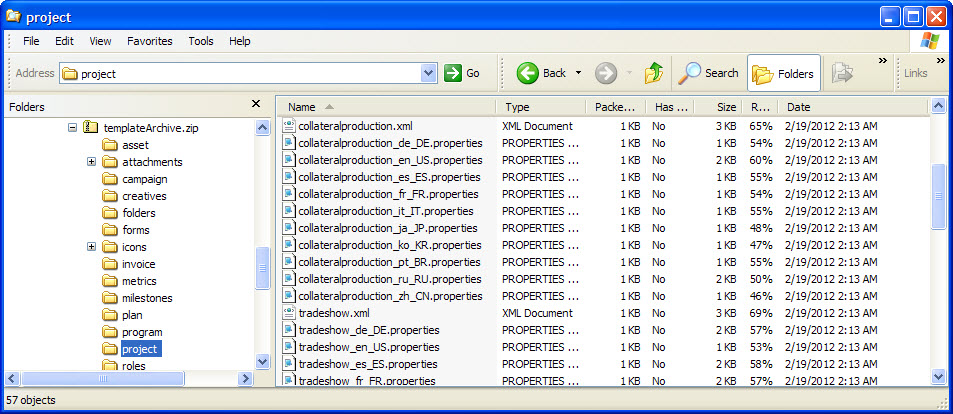Open the Tools menu
953x414 pixels.
[201, 41]
